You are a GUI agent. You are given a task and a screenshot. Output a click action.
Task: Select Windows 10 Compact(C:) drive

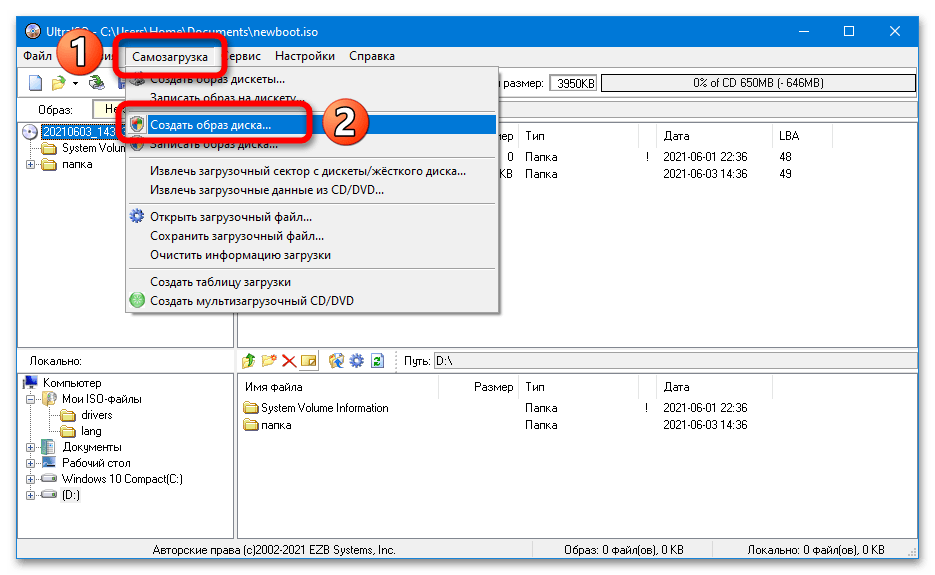(x=122, y=479)
